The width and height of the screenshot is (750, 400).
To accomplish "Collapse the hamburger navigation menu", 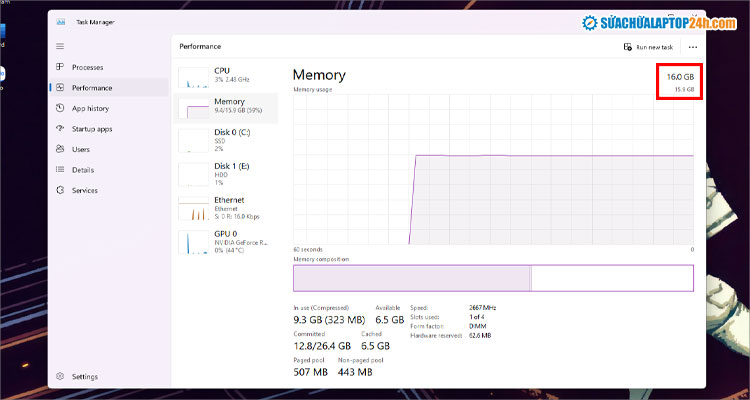I will click(61, 46).
